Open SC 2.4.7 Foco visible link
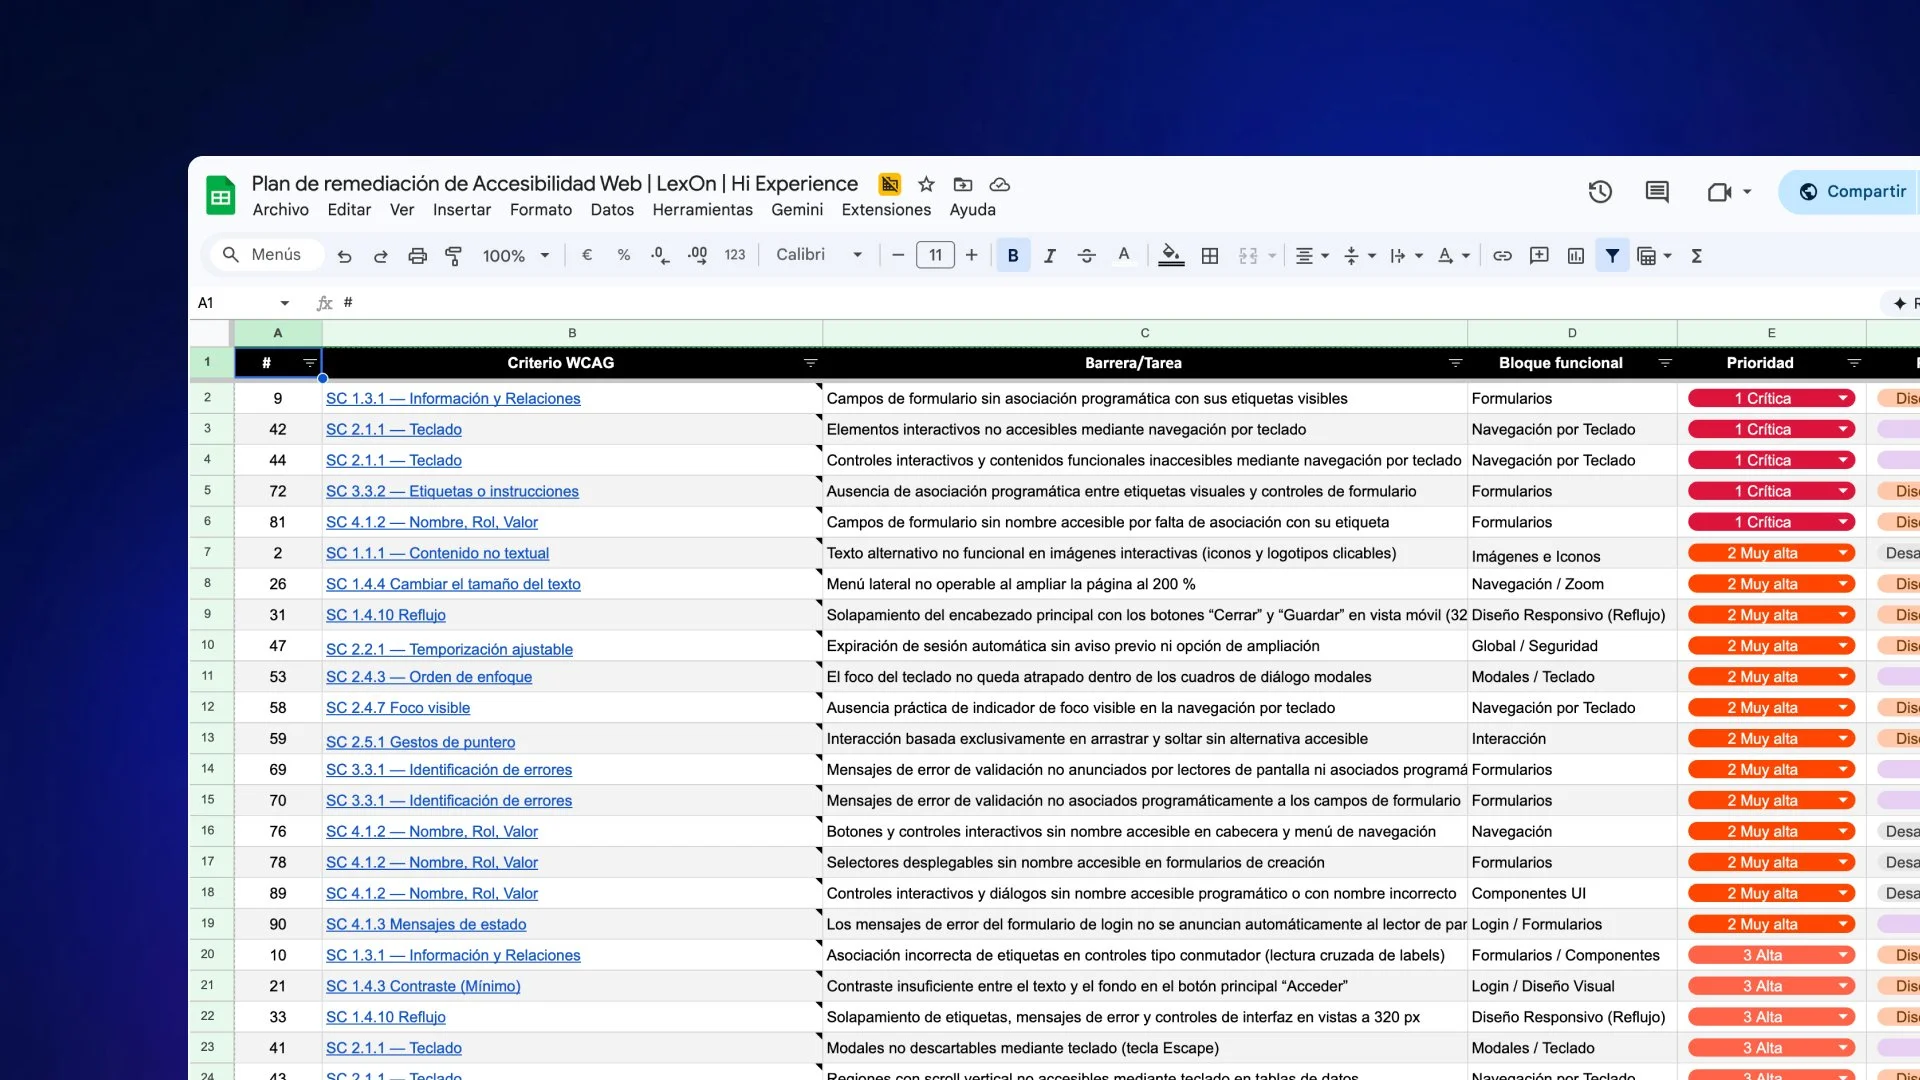 [398, 708]
